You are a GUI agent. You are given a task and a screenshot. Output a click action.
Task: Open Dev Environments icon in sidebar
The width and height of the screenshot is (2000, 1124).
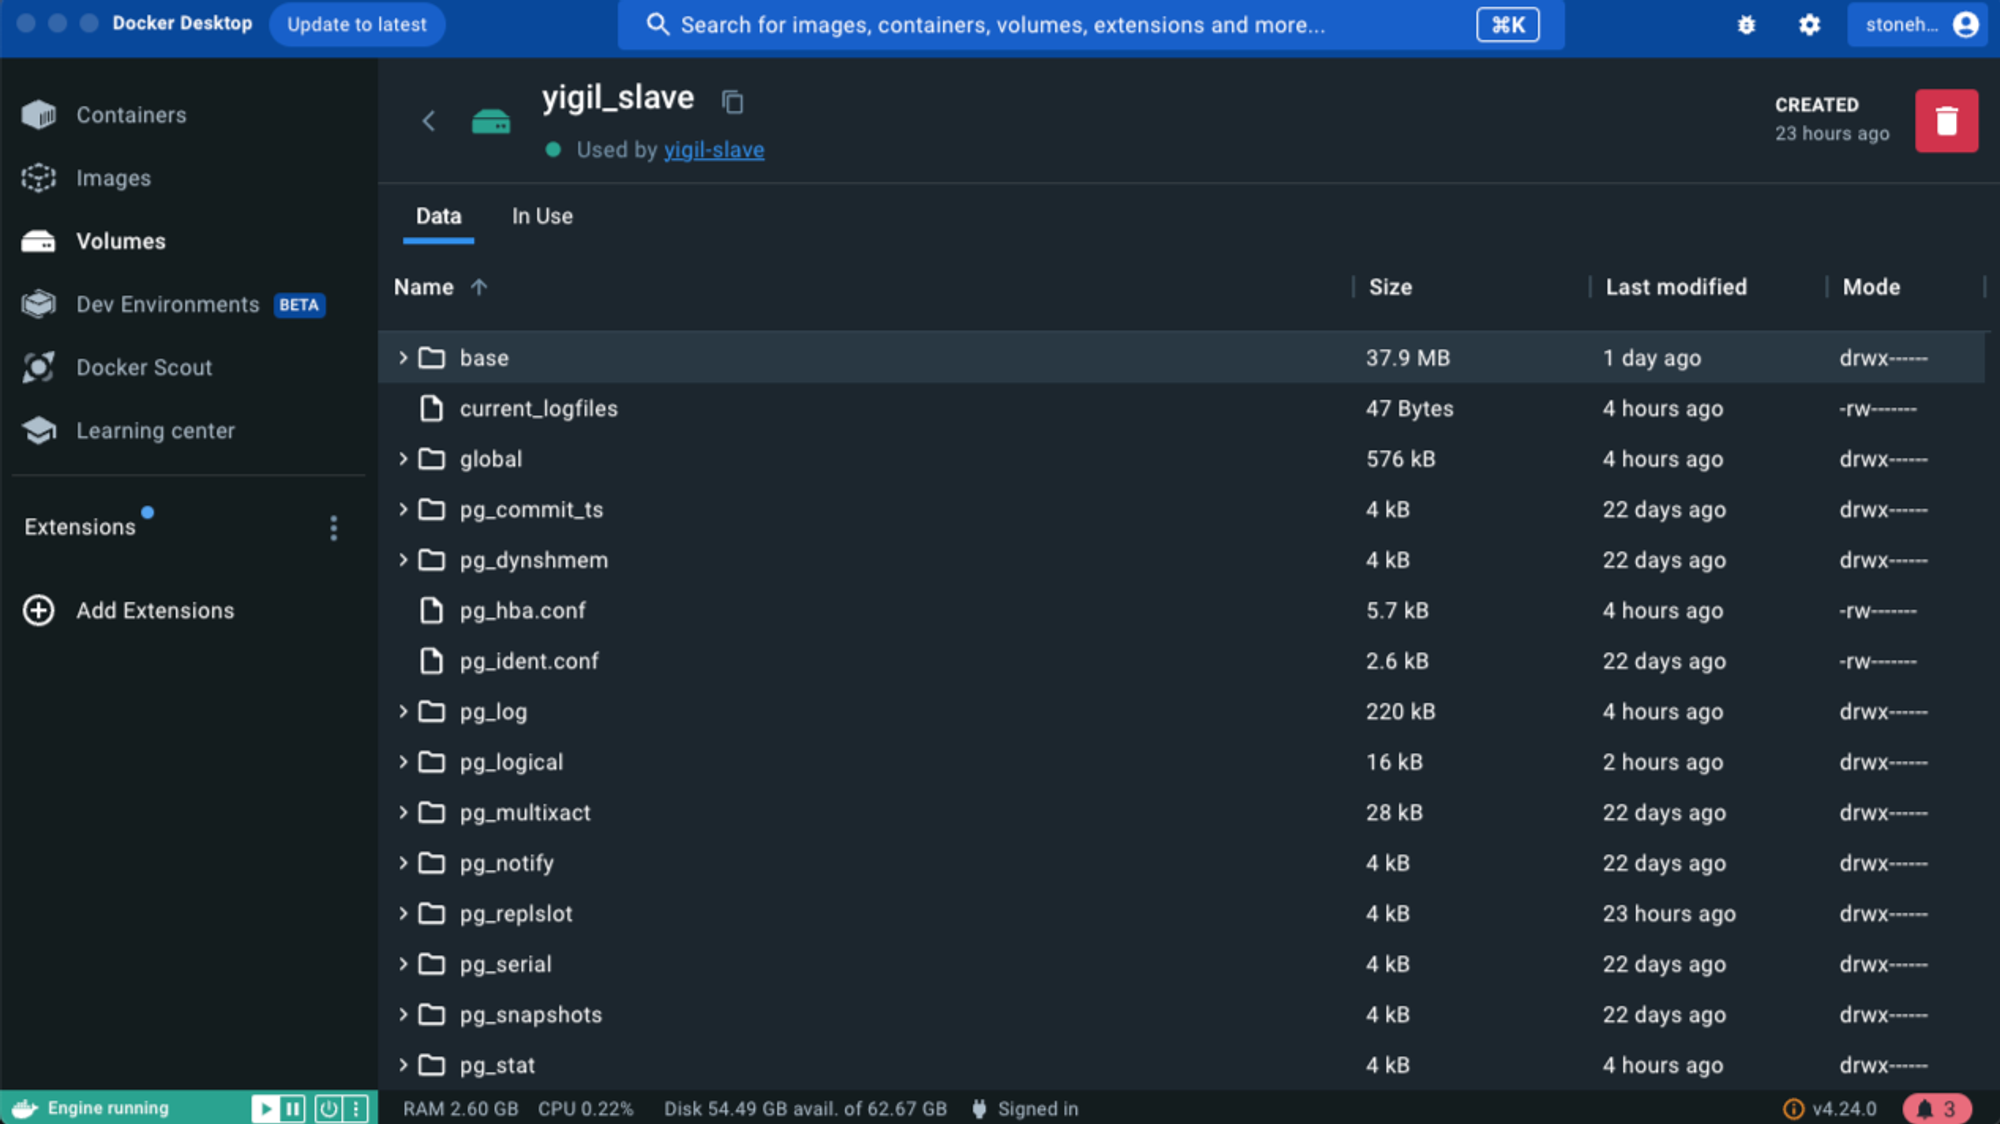pyautogui.click(x=39, y=304)
